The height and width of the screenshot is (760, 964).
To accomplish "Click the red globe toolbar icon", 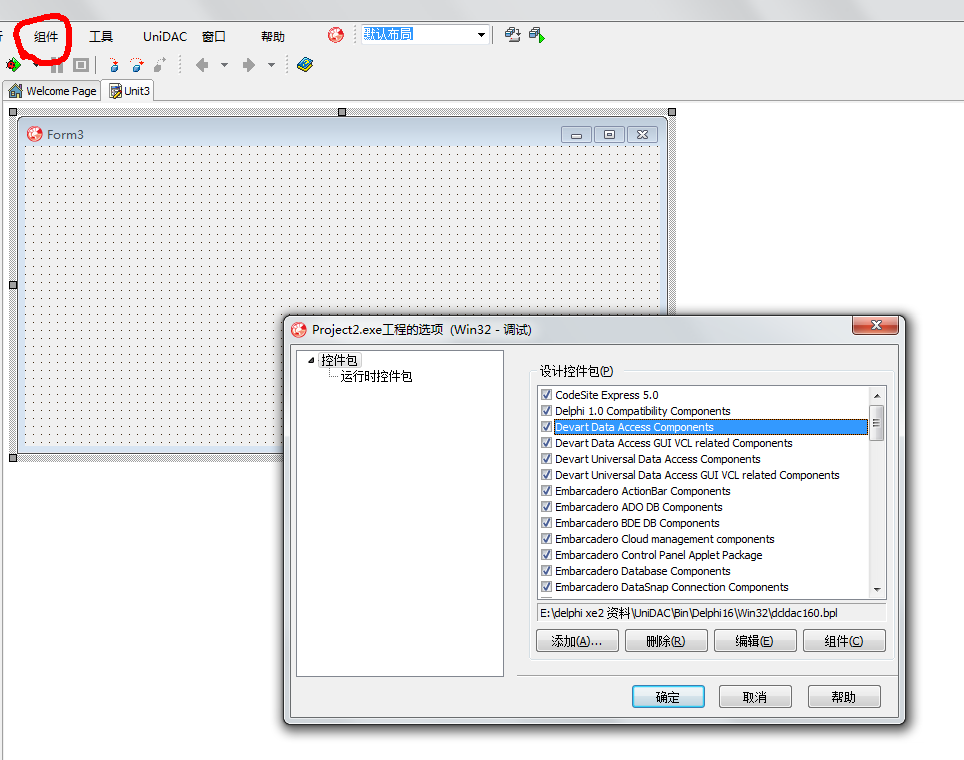I will pyautogui.click(x=336, y=35).
